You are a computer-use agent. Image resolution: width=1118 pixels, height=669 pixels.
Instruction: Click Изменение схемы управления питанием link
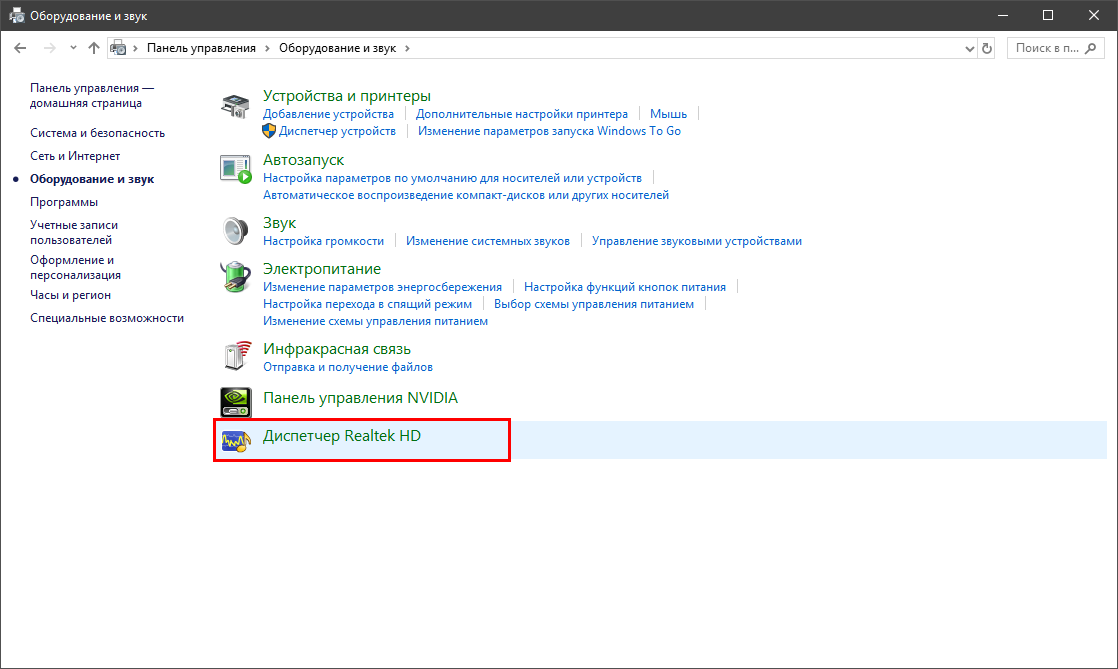pyautogui.click(x=375, y=321)
